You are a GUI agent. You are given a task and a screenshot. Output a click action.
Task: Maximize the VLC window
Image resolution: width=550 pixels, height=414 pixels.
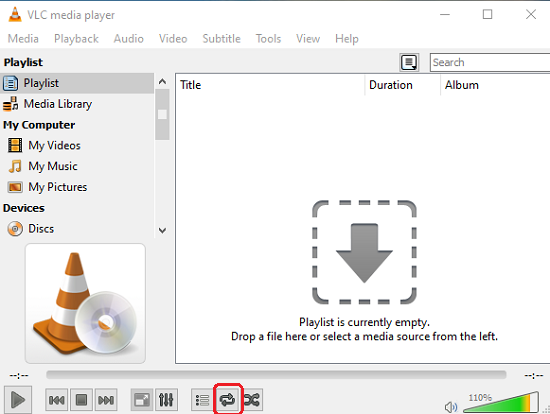pyautogui.click(x=487, y=14)
